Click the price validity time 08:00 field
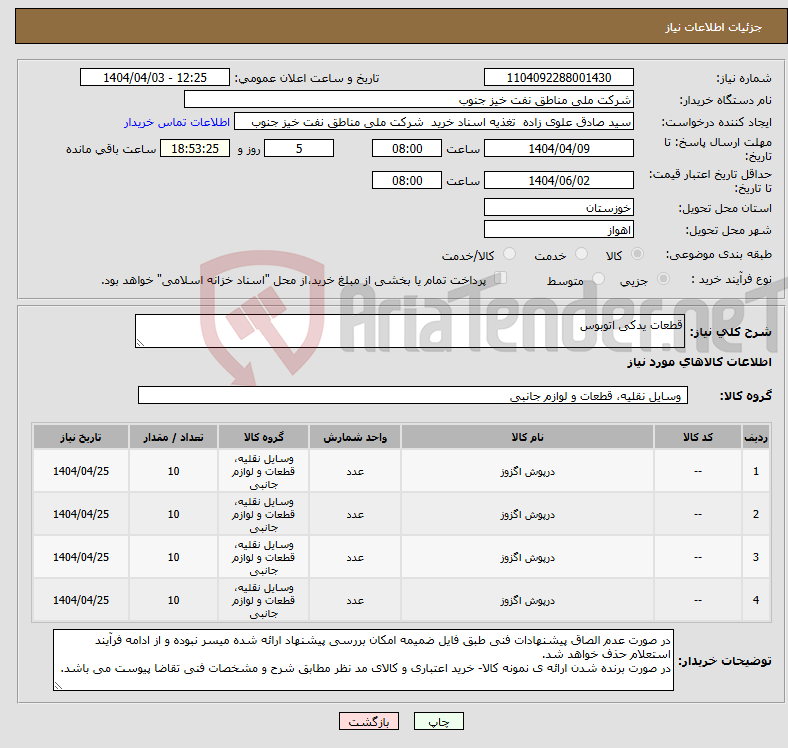This screenshot has height=748, width=788. pos(407,180)
